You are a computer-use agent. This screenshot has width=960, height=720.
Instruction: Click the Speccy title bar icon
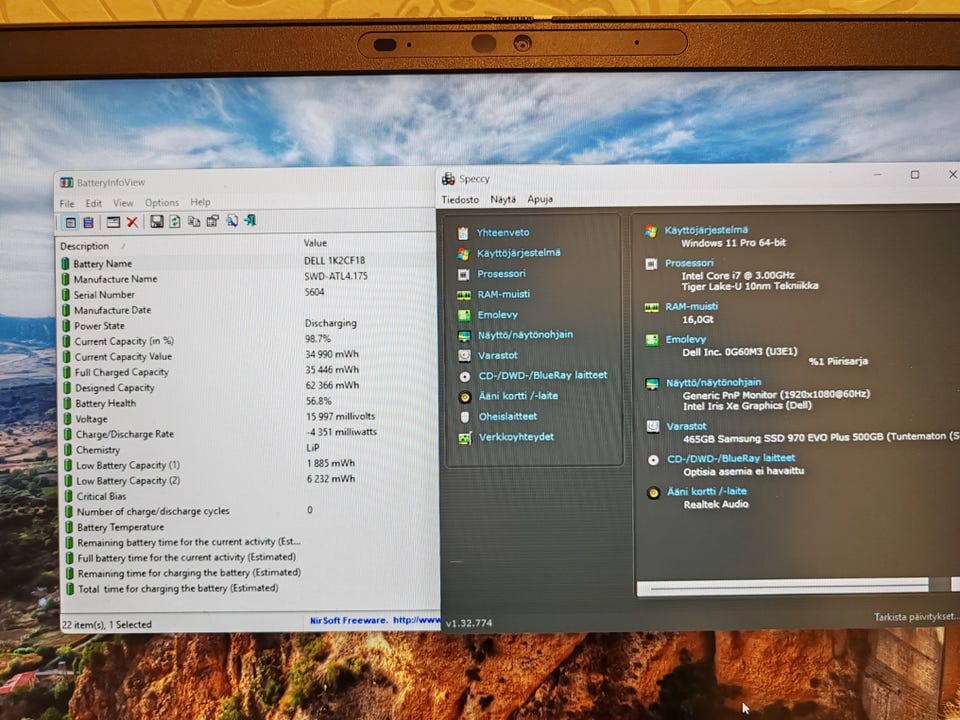(x=448, y=179)
